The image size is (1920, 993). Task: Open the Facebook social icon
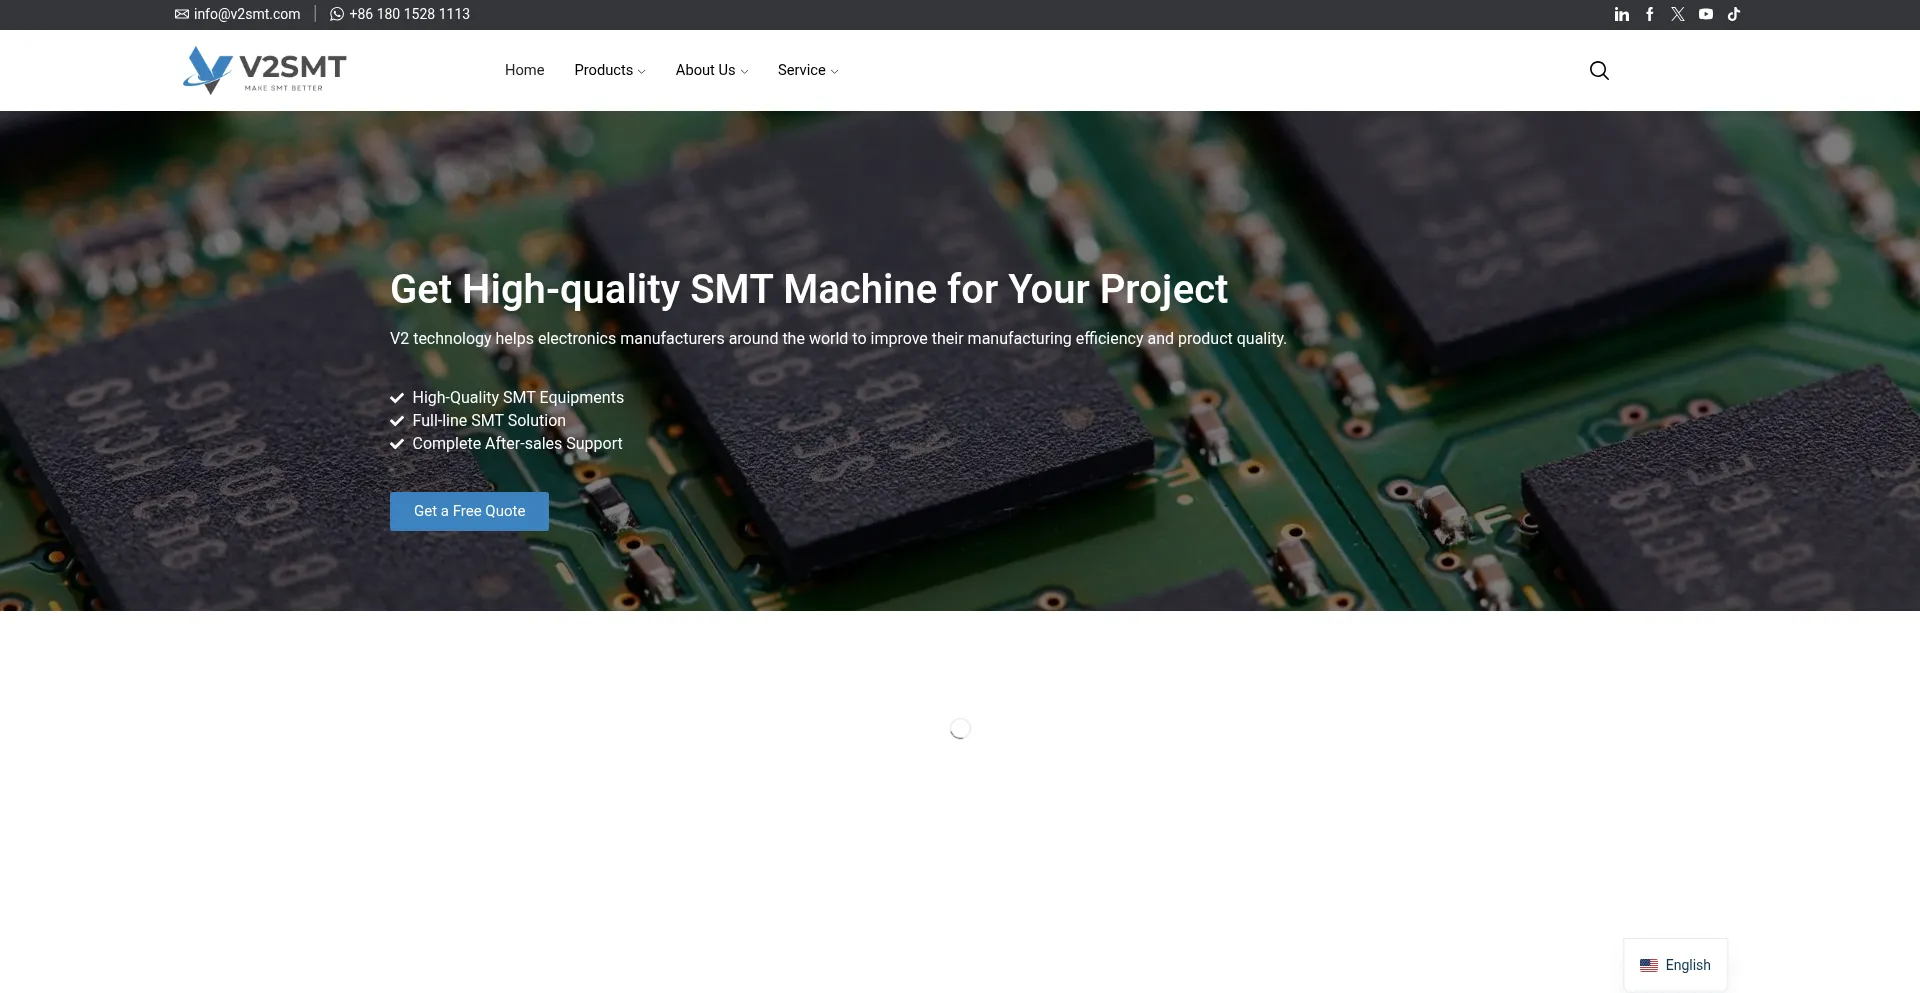tap(1650, 14)
